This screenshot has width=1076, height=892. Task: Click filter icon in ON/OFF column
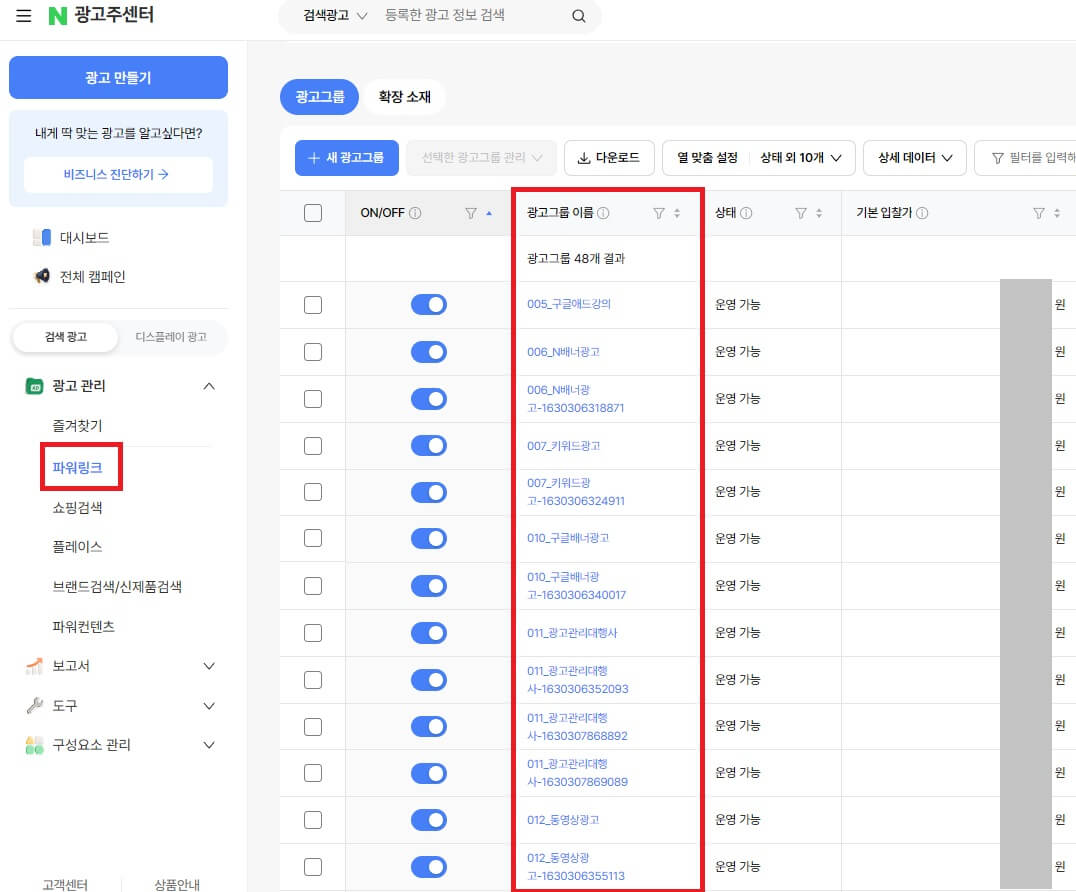(471, 213)
